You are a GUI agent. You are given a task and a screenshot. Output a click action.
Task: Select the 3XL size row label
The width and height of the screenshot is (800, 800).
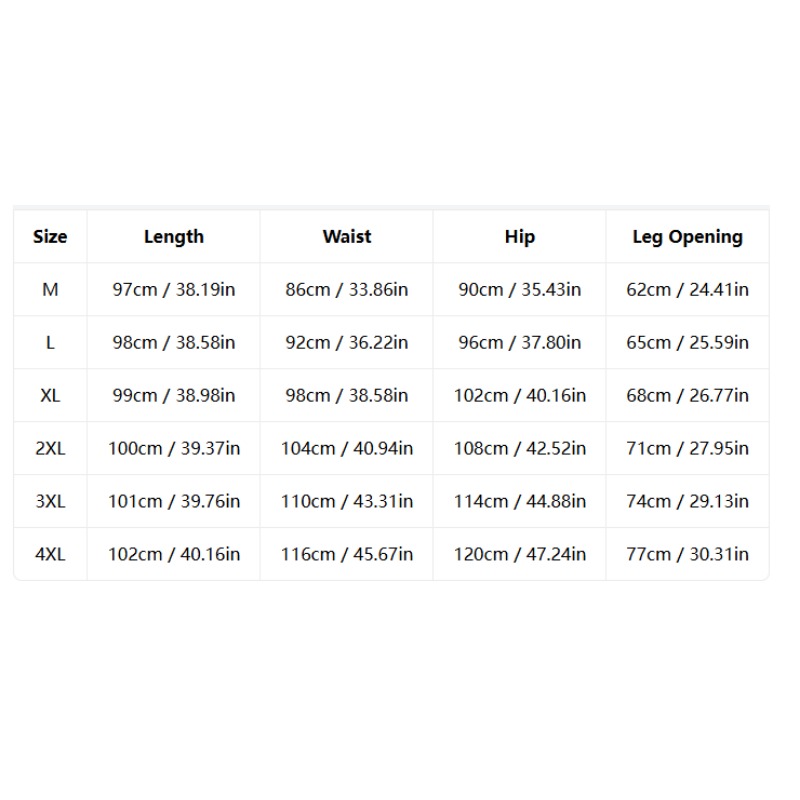click(50, 501)
